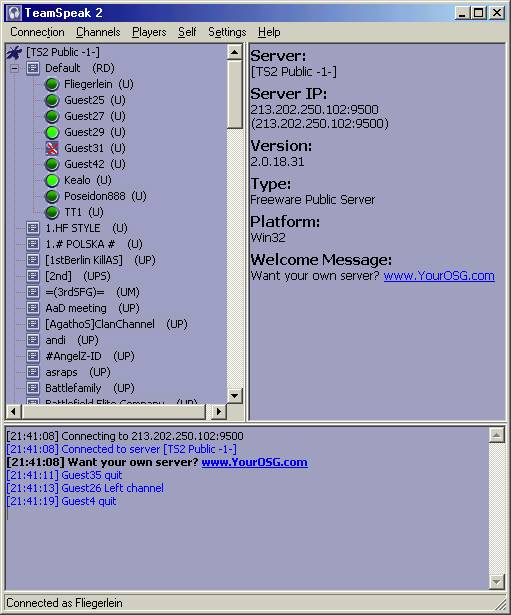Click the log pane scroll-down arrow
Viewport: 511px width, 615px height.
[x=496, y=582]
